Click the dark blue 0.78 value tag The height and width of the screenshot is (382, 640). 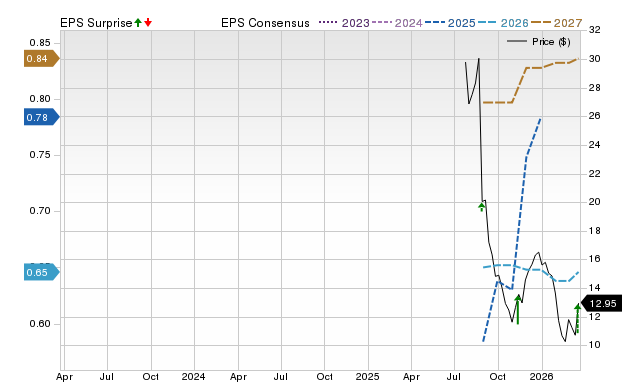42,118
